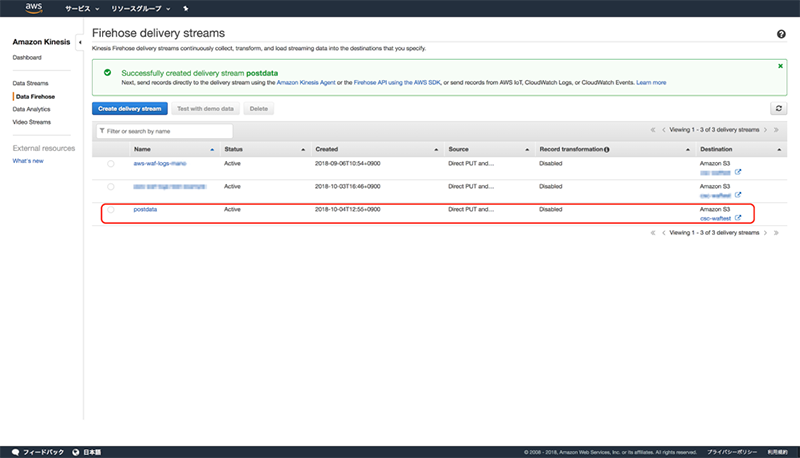Select the second delivery stream radio button
The image size is (800, 458).
click(110, 187)
